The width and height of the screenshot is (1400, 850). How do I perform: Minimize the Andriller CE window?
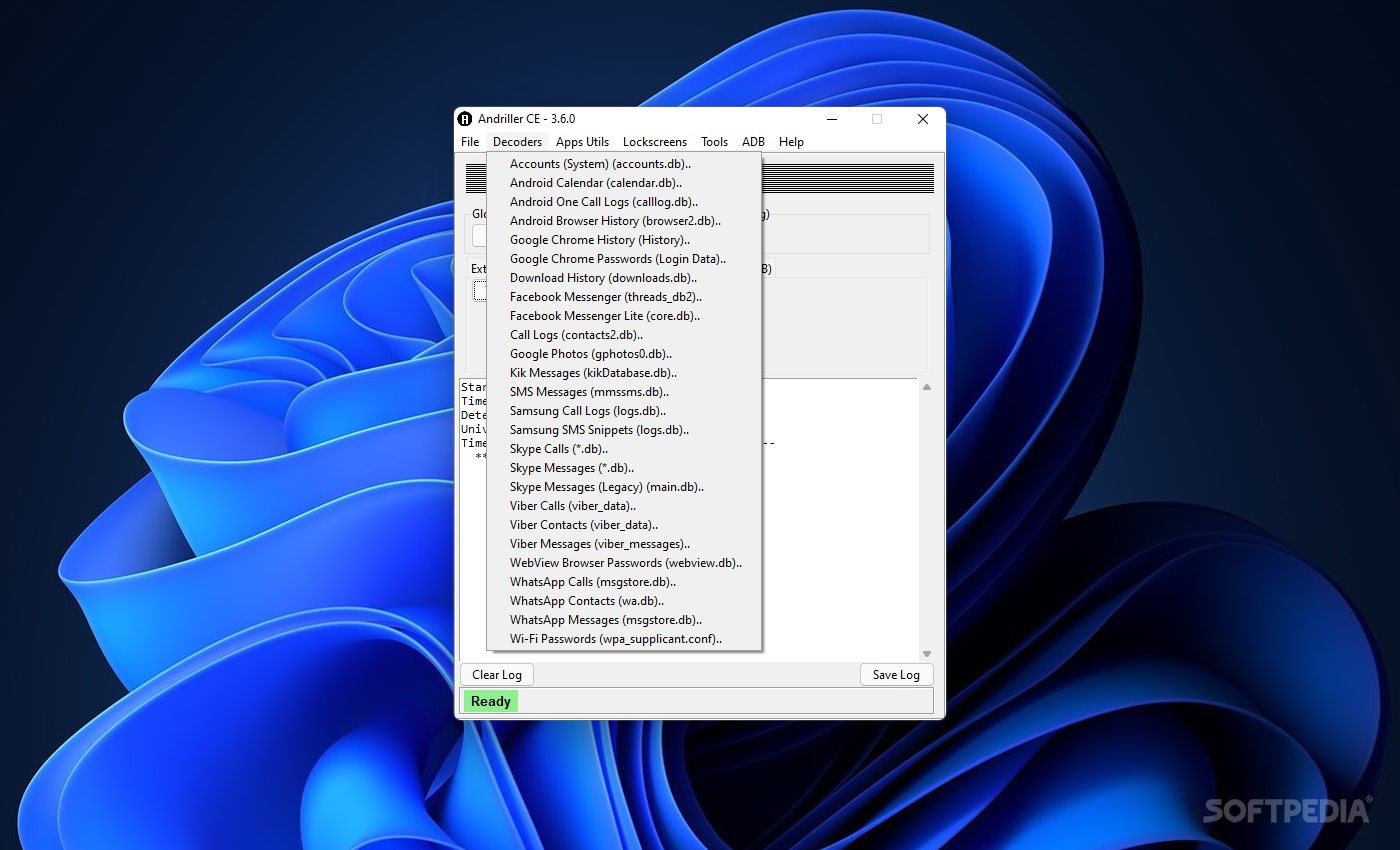point(831,119)
